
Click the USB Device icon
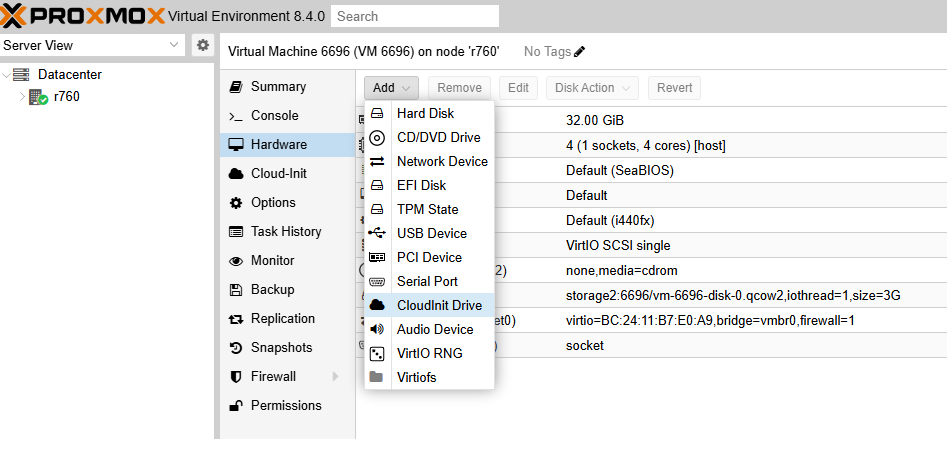(x=377, y=233)
